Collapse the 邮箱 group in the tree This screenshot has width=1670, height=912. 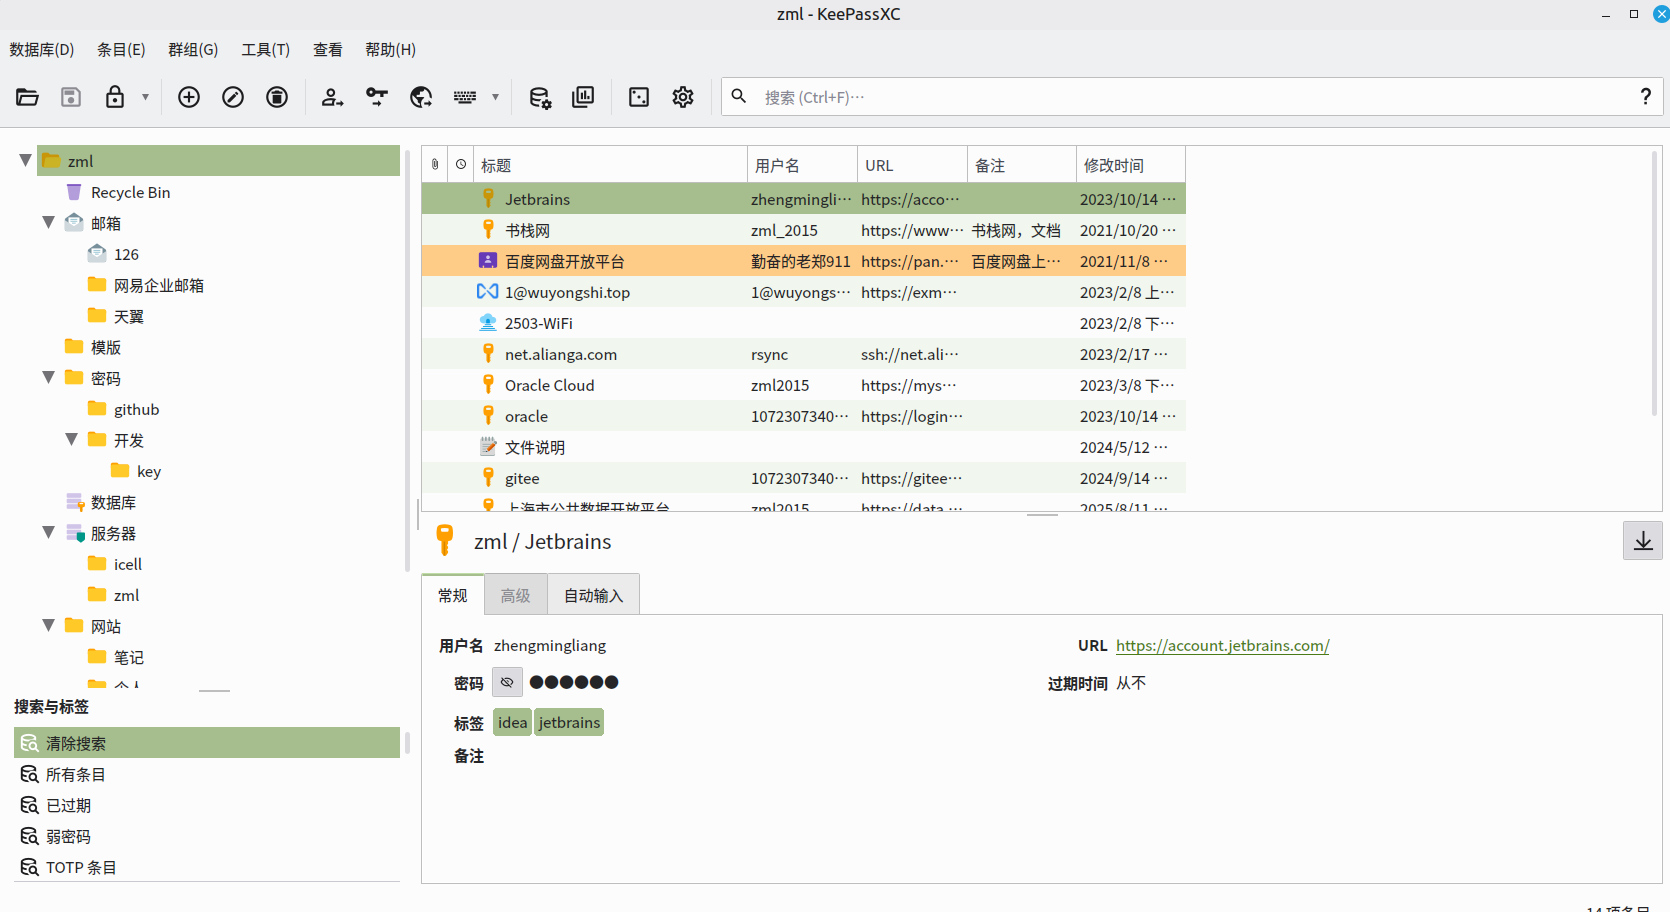48,222
